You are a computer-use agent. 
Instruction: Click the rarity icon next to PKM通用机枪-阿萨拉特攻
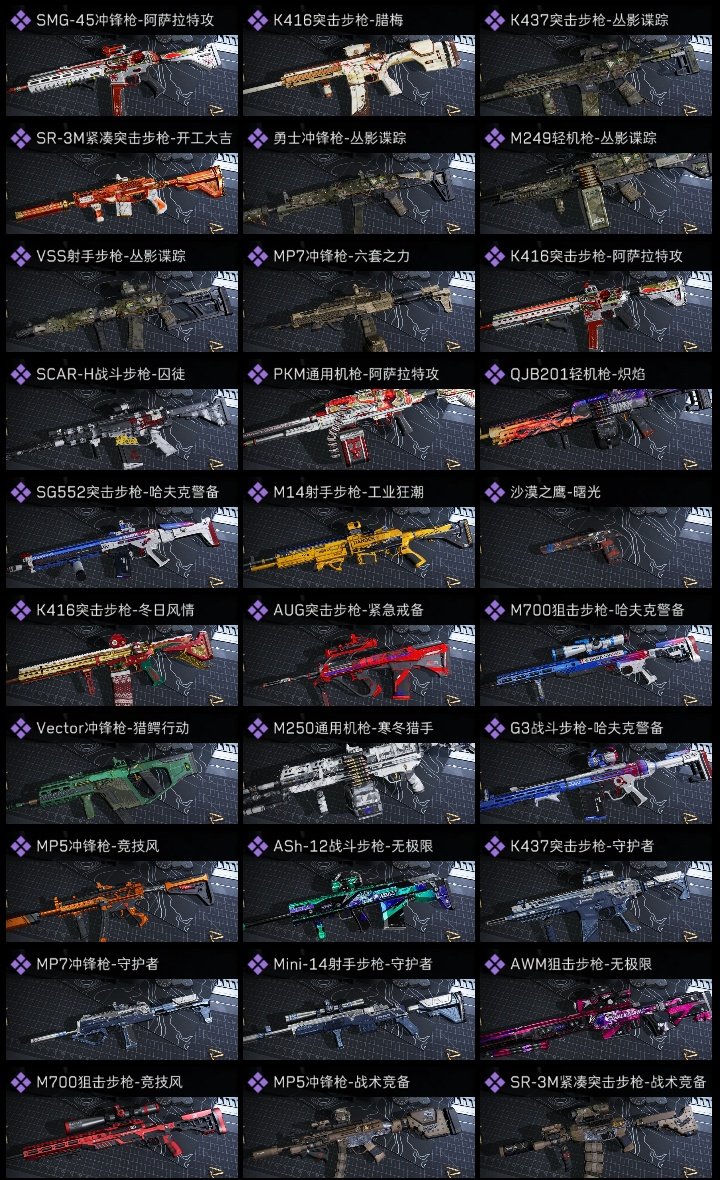coord(257,374)
